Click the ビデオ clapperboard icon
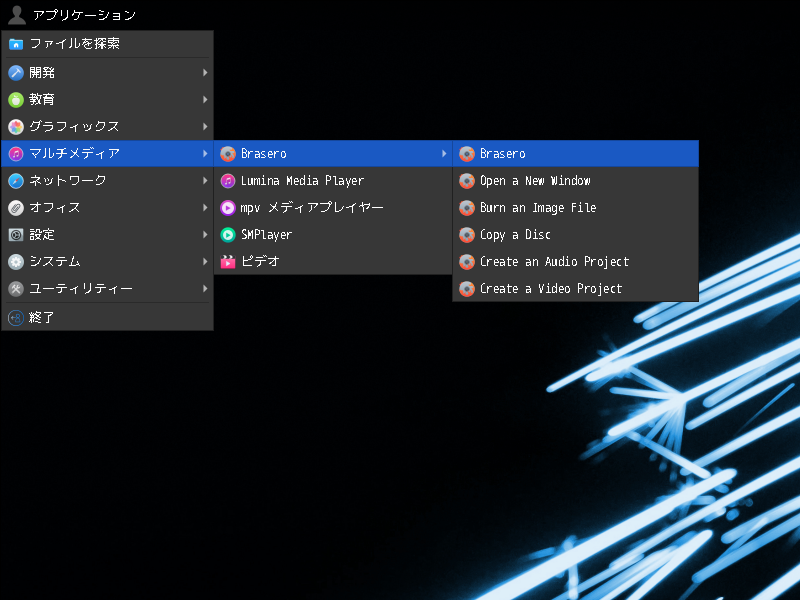The image size is (800, 600). [228, 262]
